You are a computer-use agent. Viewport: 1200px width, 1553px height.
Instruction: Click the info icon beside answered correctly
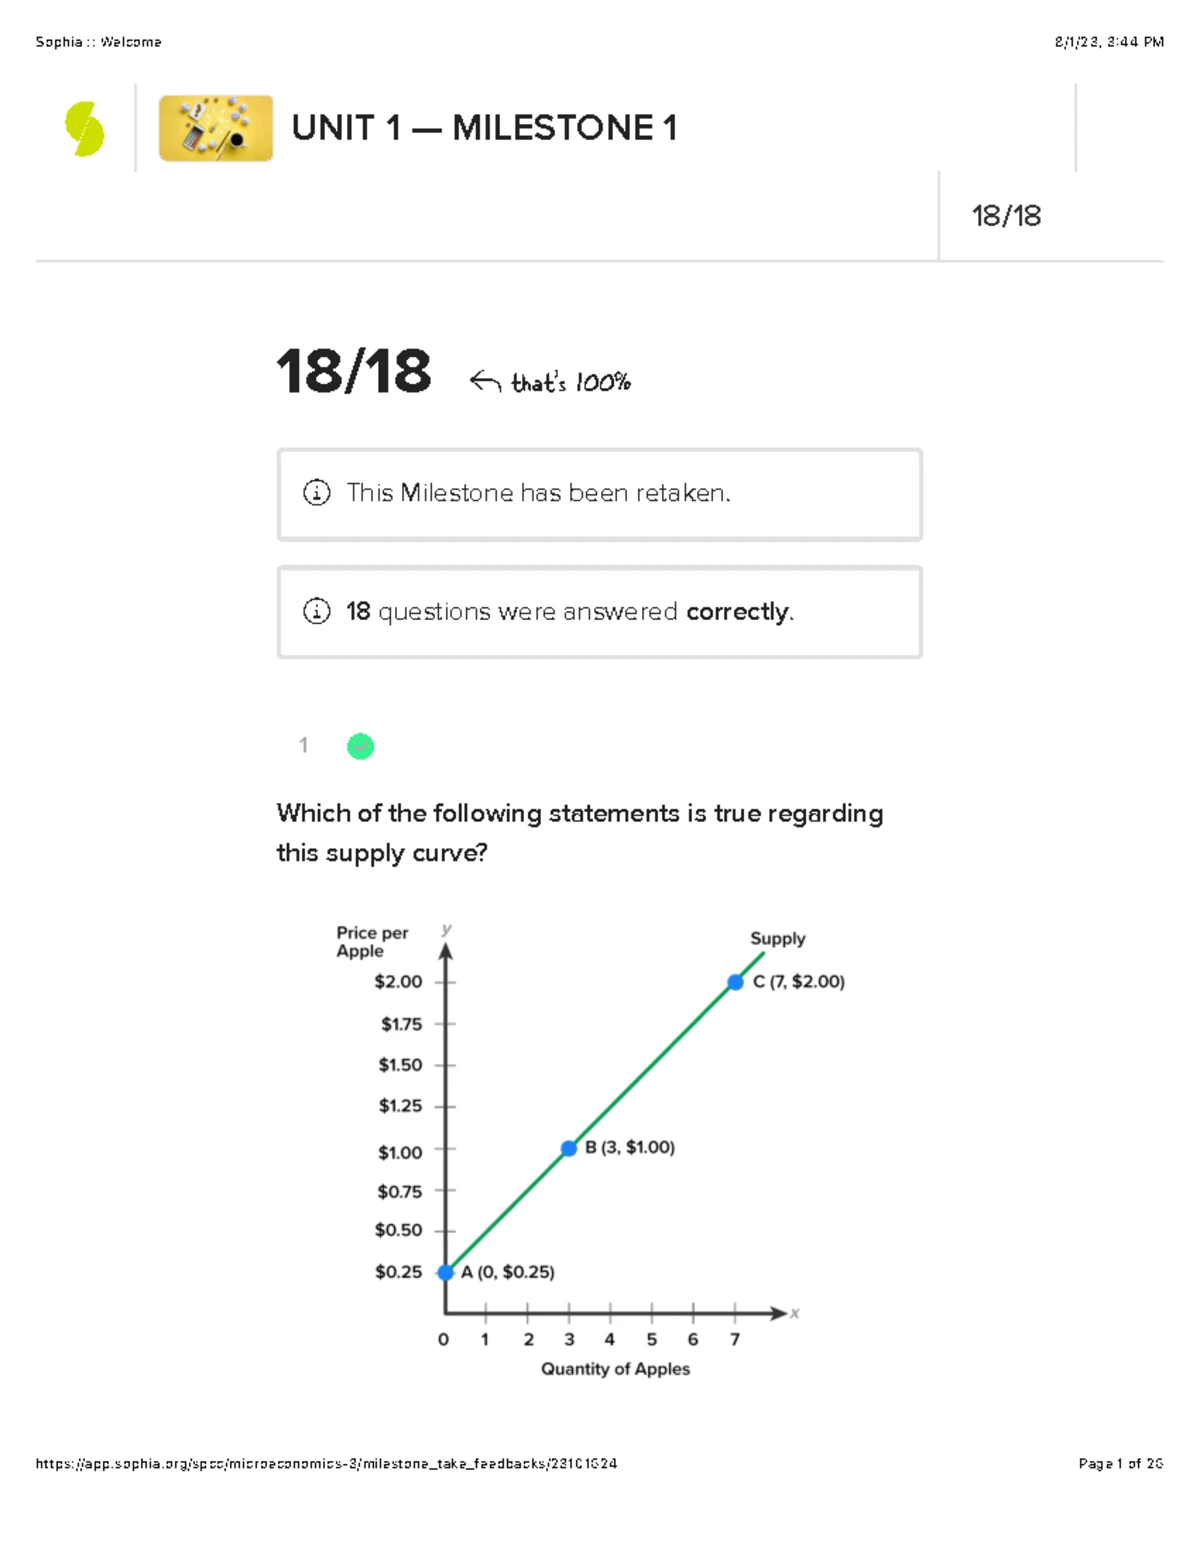click(316, 611)
